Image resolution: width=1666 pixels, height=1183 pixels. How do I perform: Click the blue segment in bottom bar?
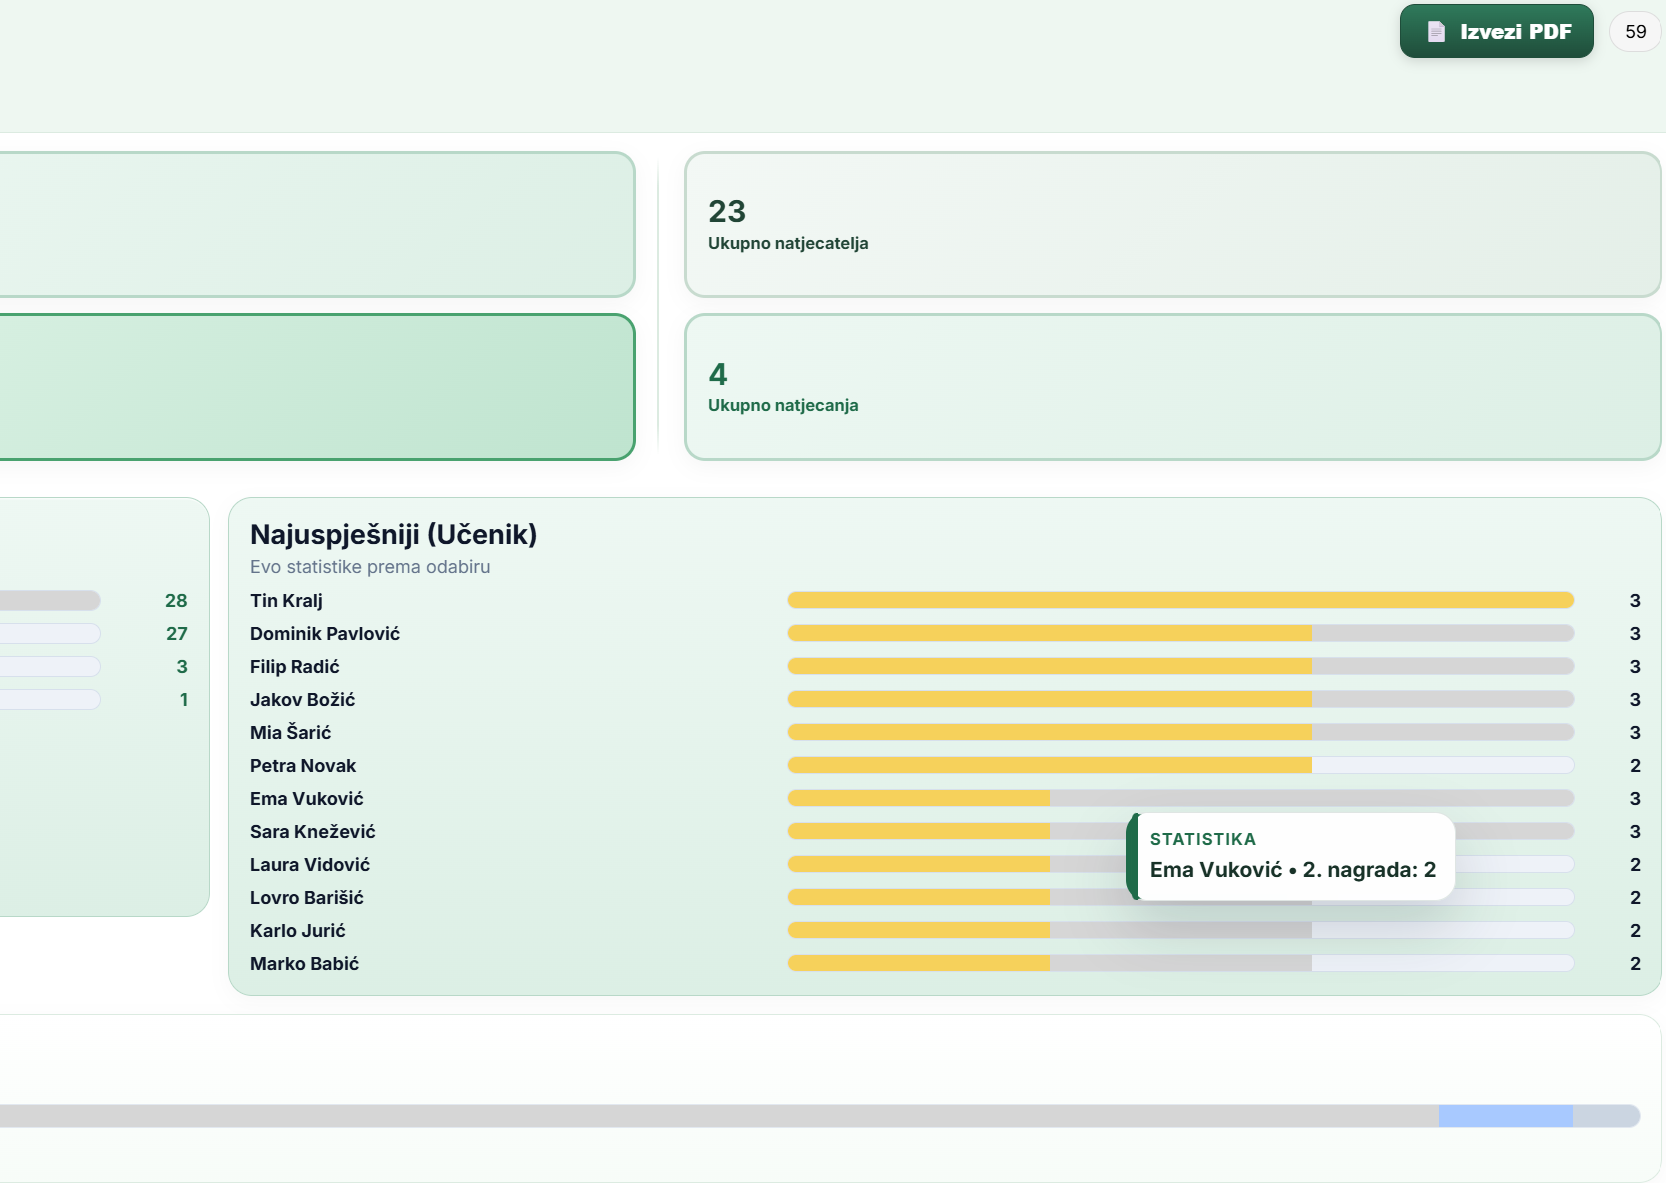[x=1505, y=1116]
